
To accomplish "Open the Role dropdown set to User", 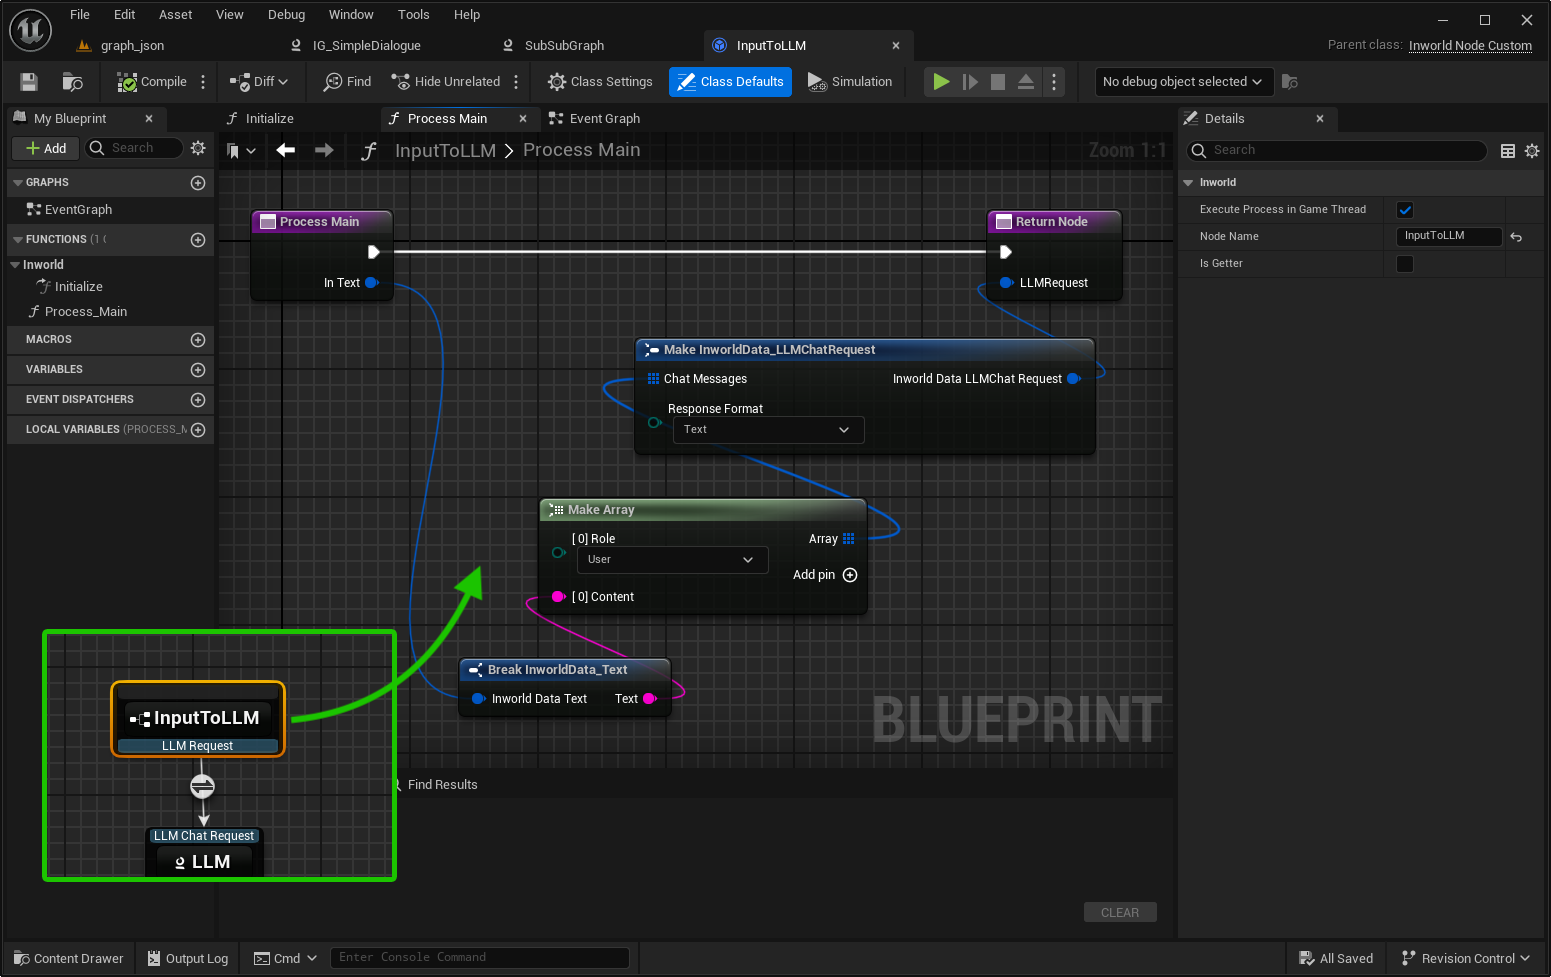I will pyautogui.click(x=671, y=560).
